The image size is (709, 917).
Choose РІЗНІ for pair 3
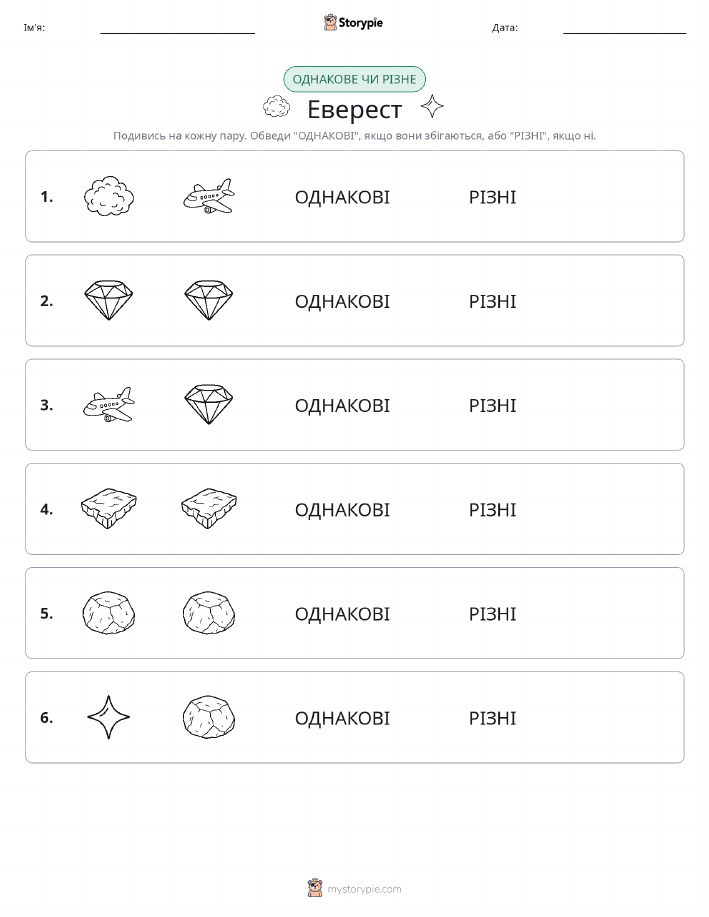click(493, 405)
